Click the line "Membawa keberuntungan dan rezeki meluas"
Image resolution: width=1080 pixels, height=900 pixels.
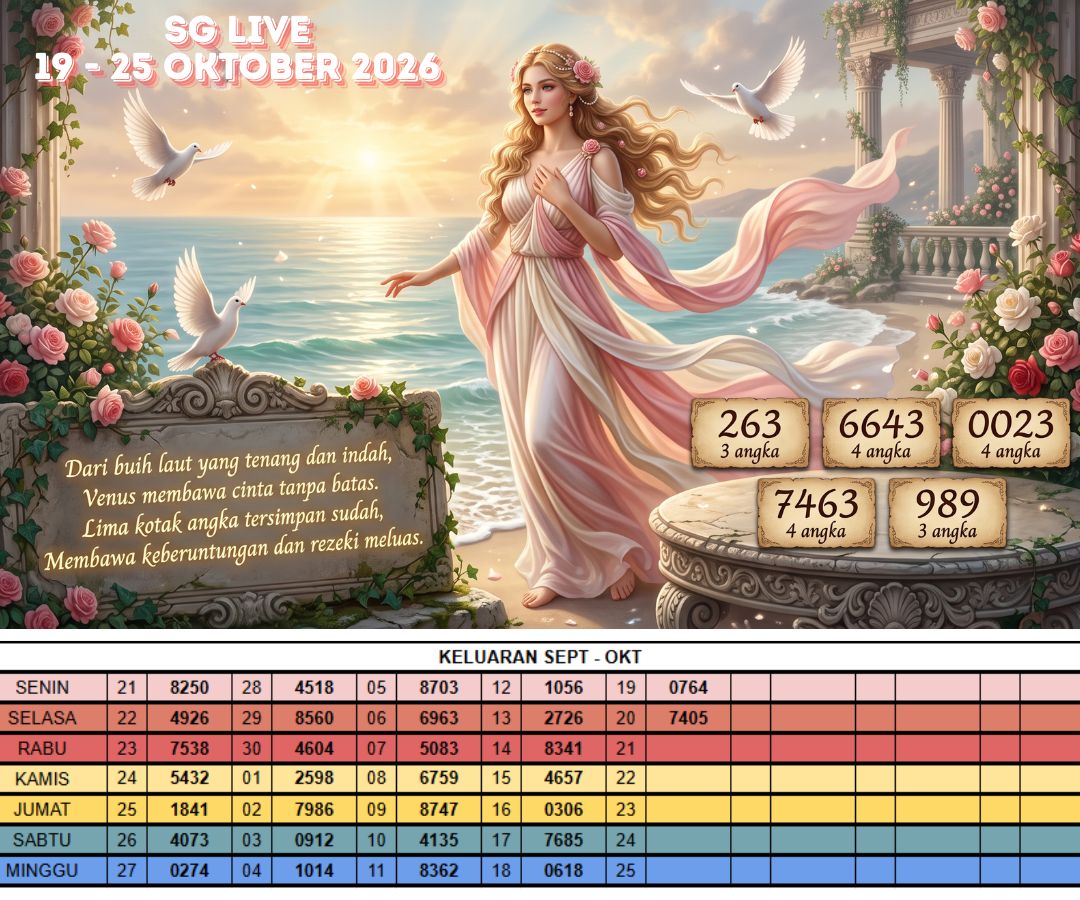(x=233, y=551)
